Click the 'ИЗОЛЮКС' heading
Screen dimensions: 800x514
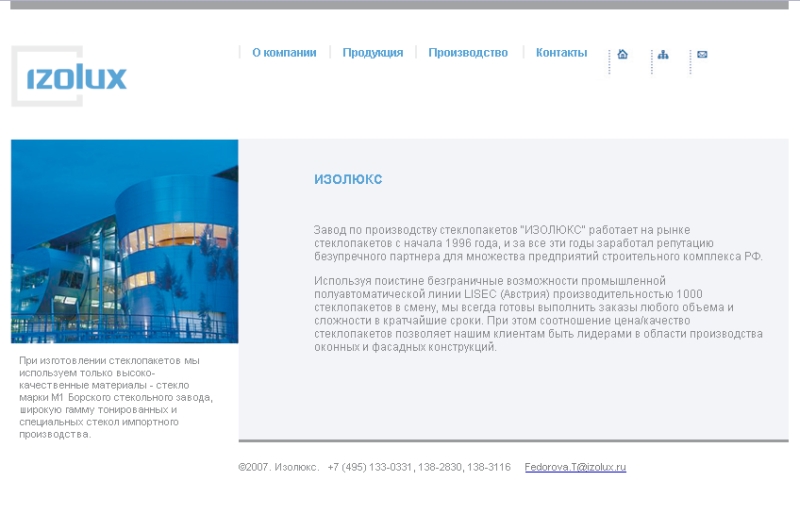348,180
